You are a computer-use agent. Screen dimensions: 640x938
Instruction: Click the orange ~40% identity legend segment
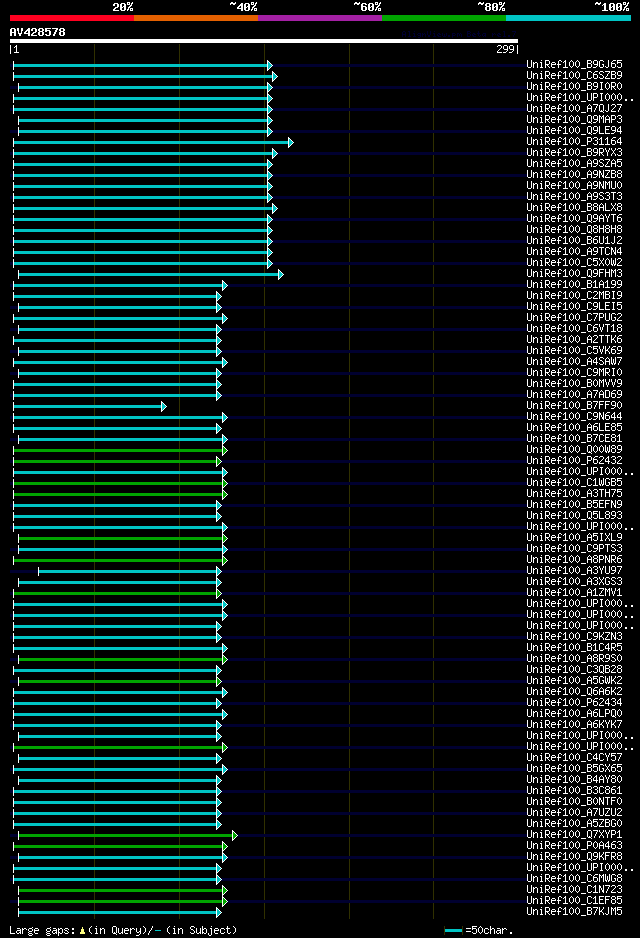(196, 18)
